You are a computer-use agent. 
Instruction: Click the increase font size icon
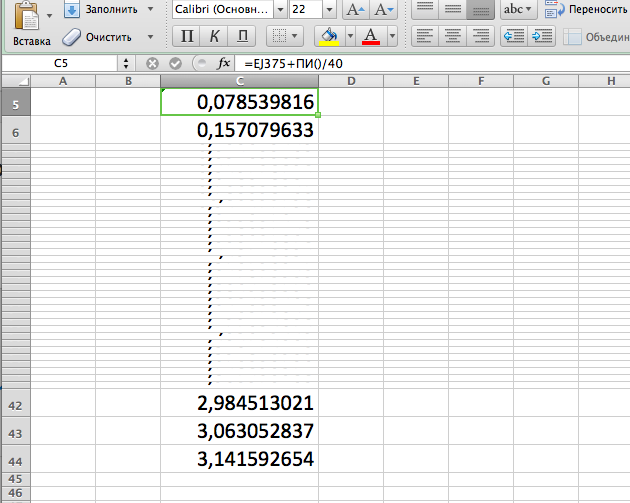355,10
